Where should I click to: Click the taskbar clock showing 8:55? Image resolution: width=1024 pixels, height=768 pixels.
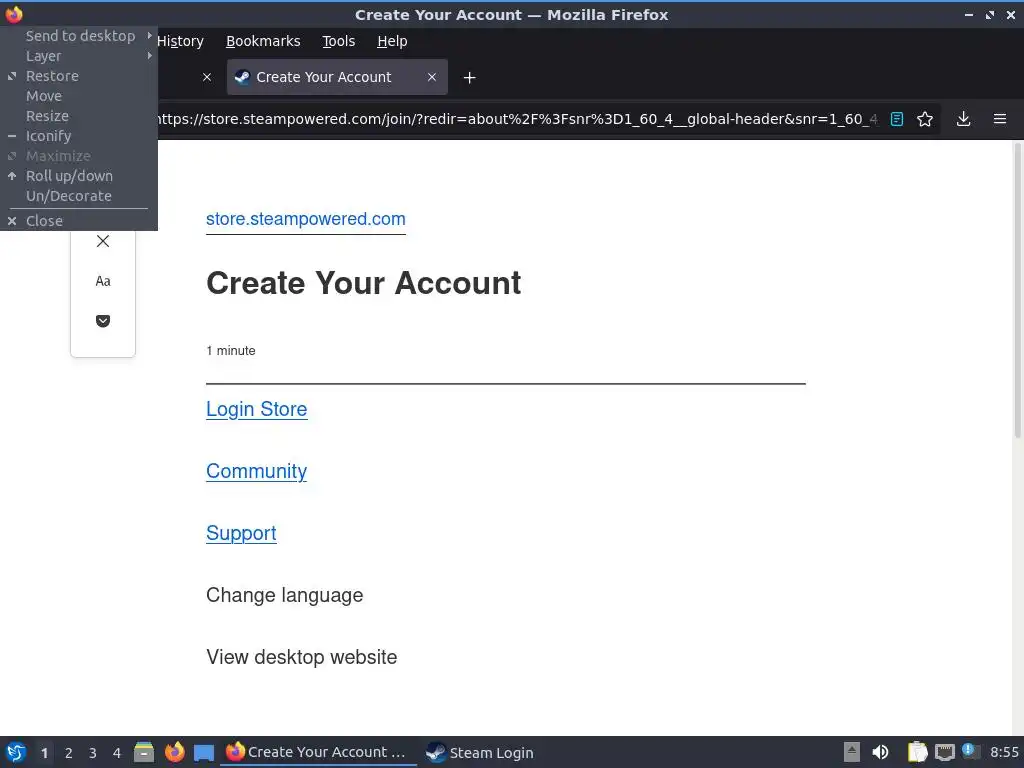(1004, 752)
